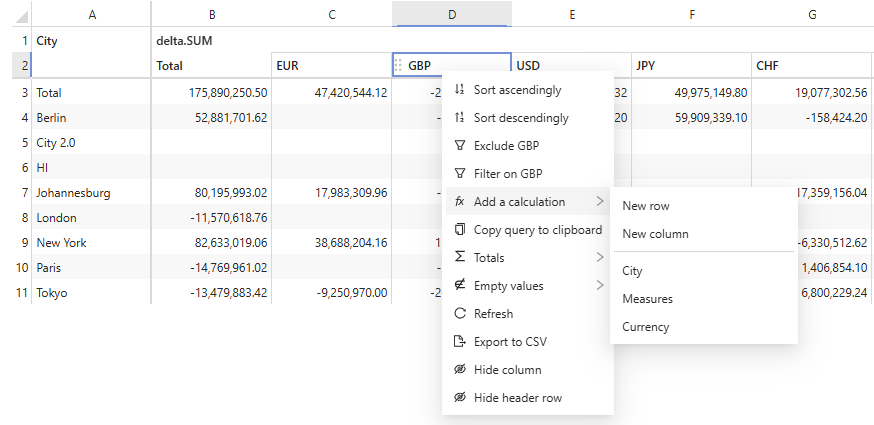Select Copy query to clipboard
This screenshot has width=874, height=425.
pyautogui.click(x=528, y=229)
